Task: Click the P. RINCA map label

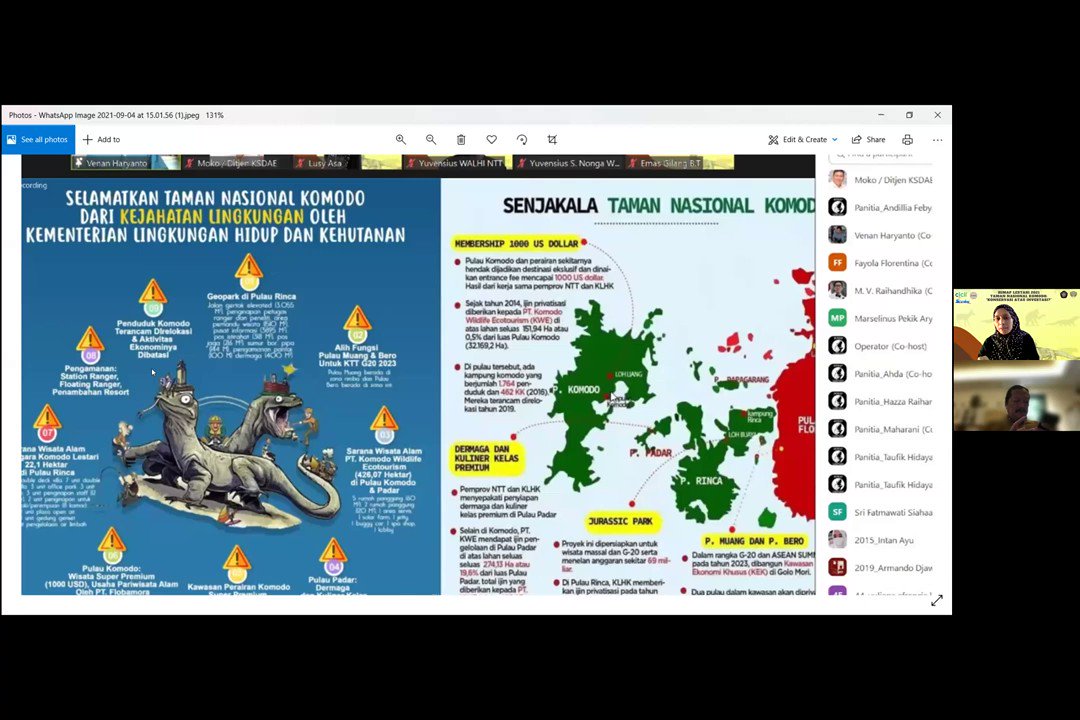Action: pos(701,481)
